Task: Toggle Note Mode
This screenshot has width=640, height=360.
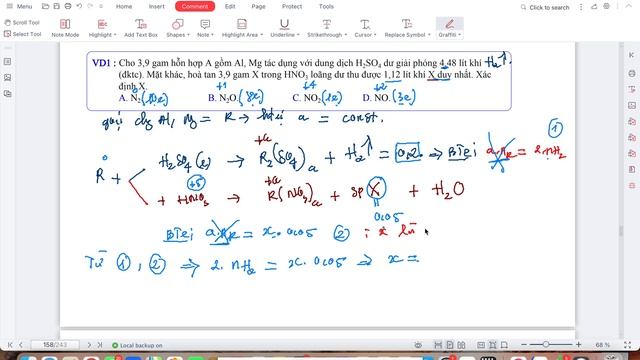Action: [x=65, y=29]
